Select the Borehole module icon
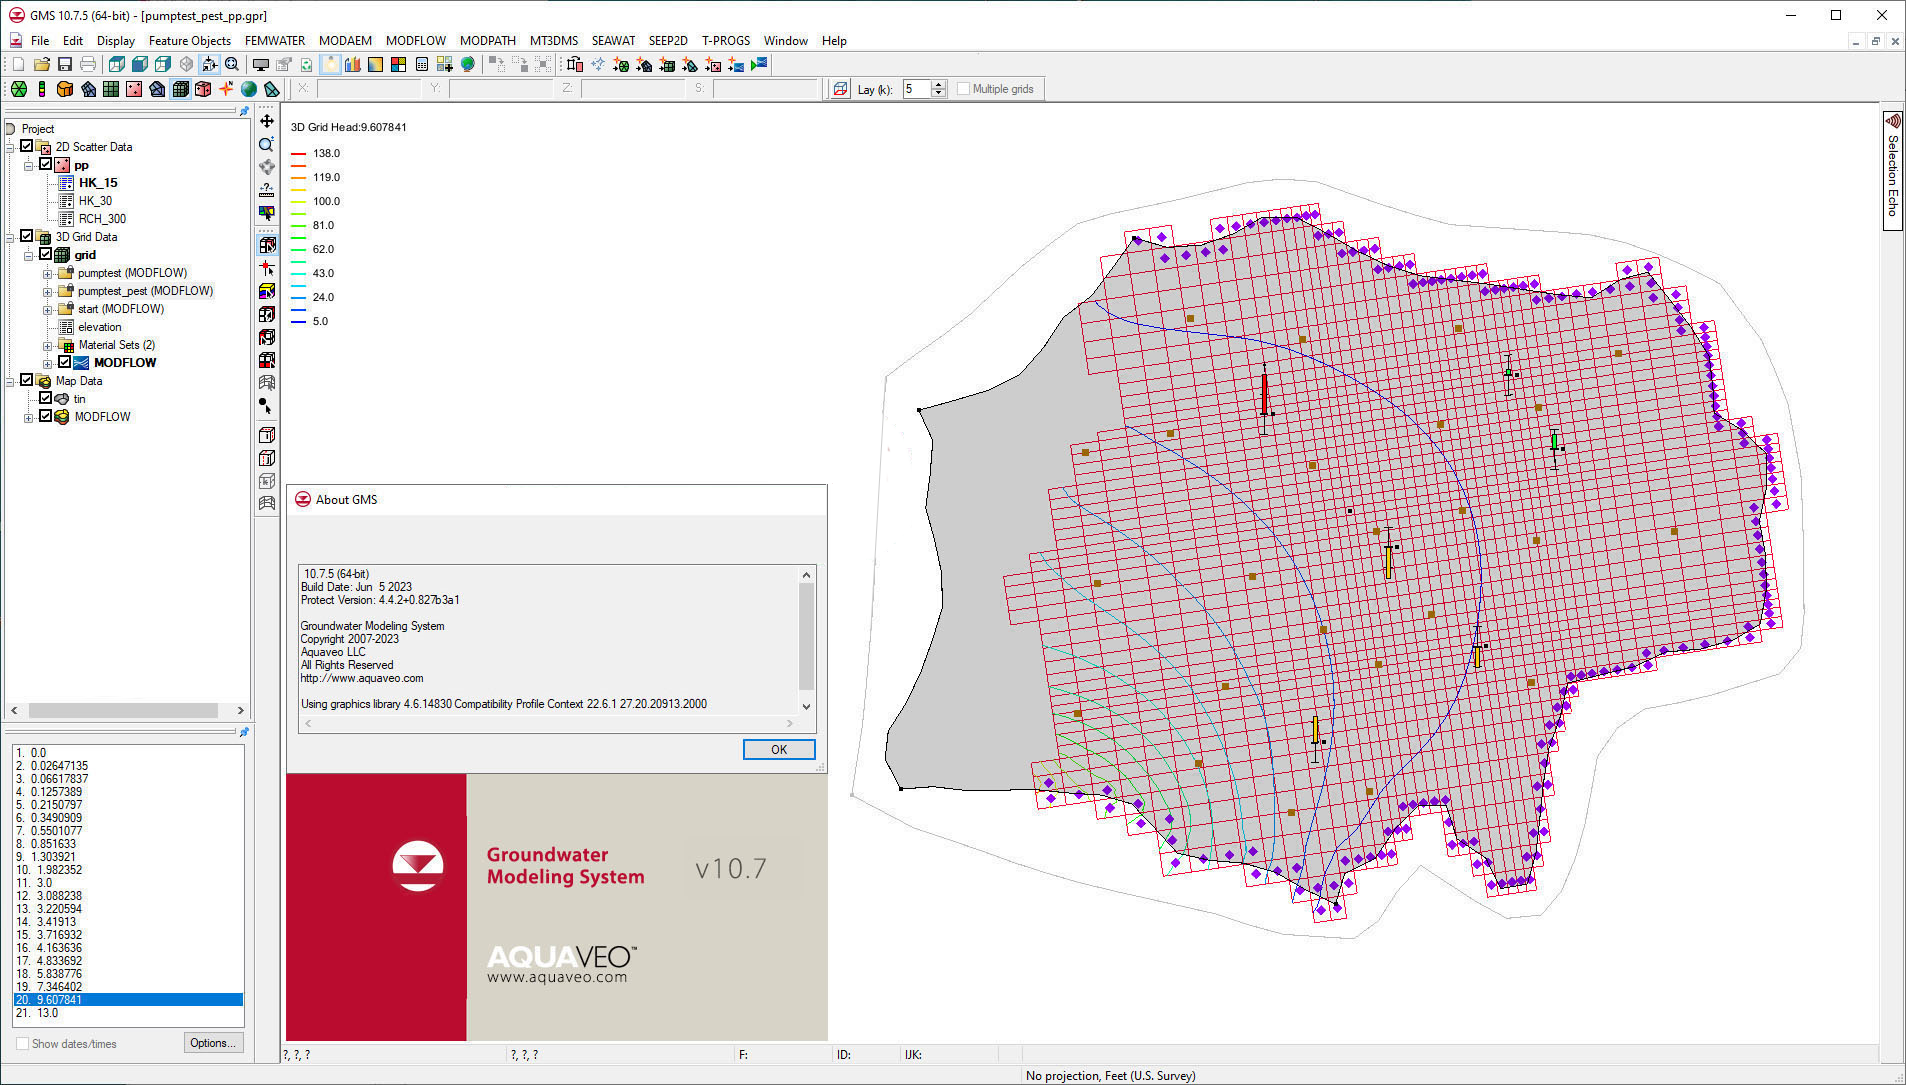 (42, 89)
